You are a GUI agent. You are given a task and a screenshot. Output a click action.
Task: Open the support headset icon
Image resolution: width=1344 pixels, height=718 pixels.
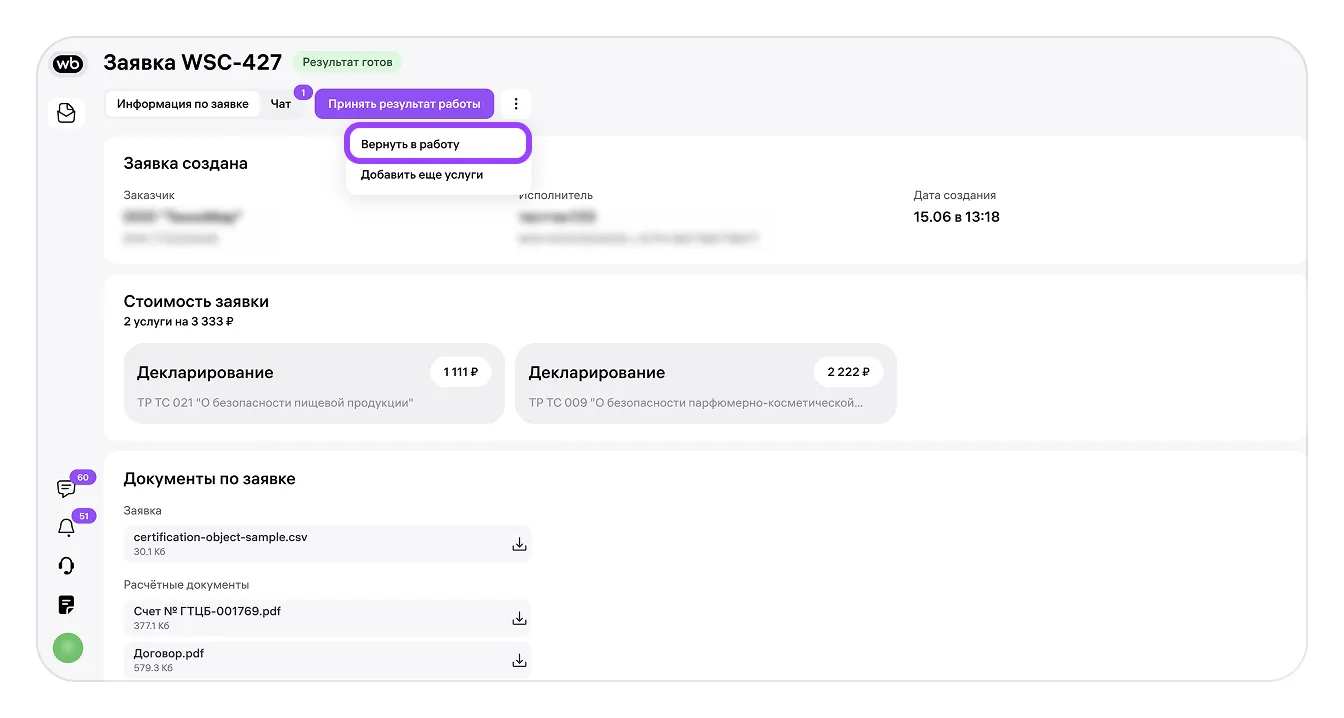[67, 566]
